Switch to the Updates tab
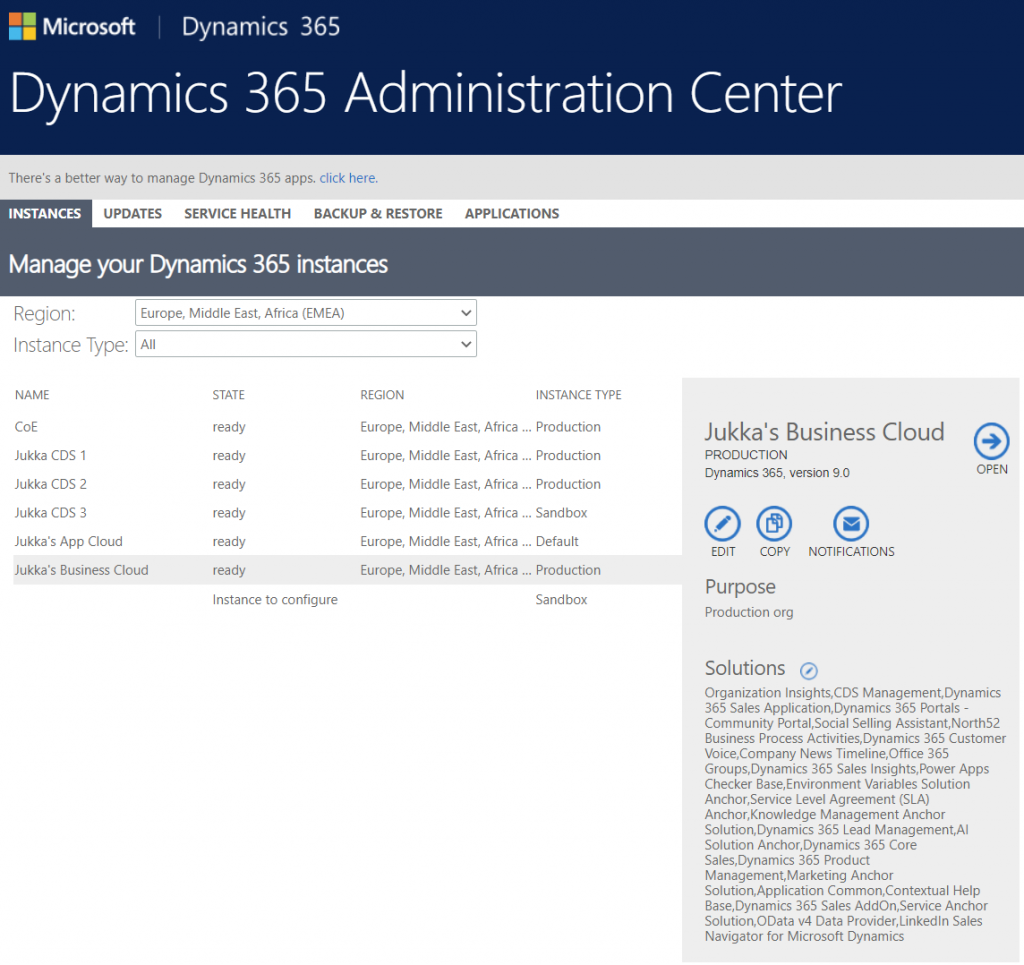This screenshot has height=965, width=1024. coord(133,214)
